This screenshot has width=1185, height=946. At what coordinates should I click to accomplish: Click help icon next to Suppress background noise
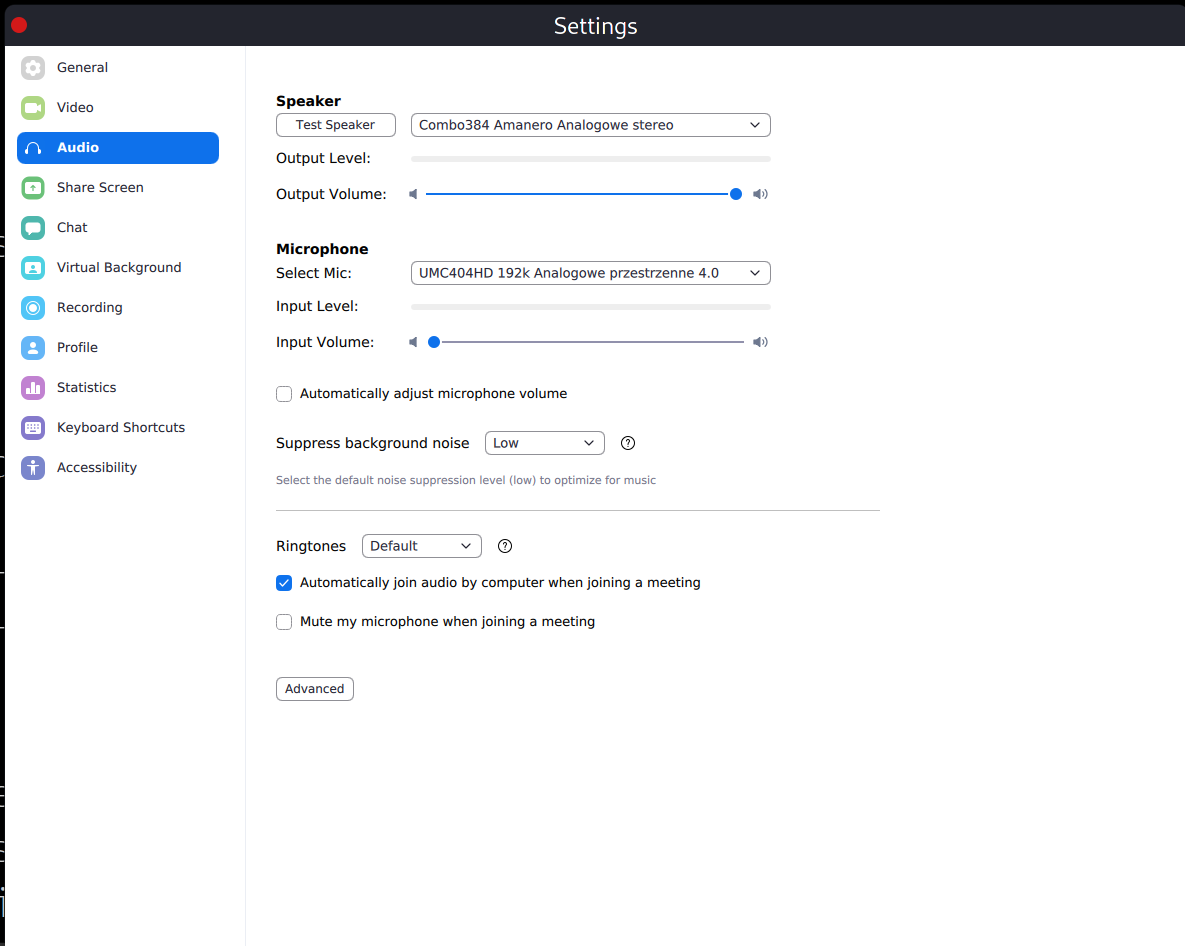click(x=627, y=444)
